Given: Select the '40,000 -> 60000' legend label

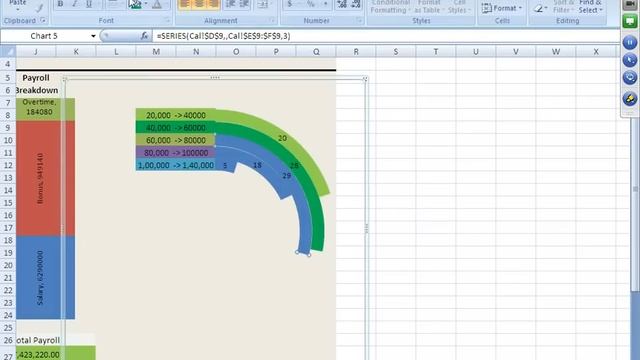Looking at the screenshot, I should click(176, 128).
